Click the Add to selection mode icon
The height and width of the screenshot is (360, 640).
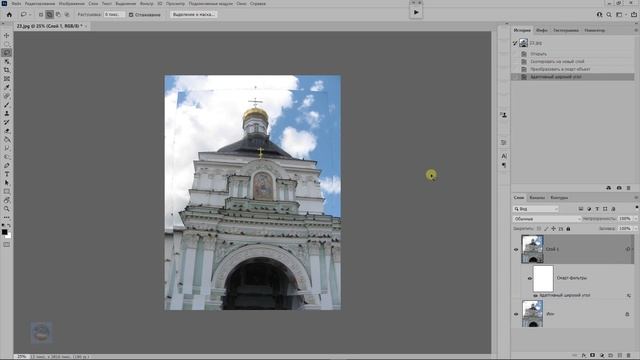(49, 14)
